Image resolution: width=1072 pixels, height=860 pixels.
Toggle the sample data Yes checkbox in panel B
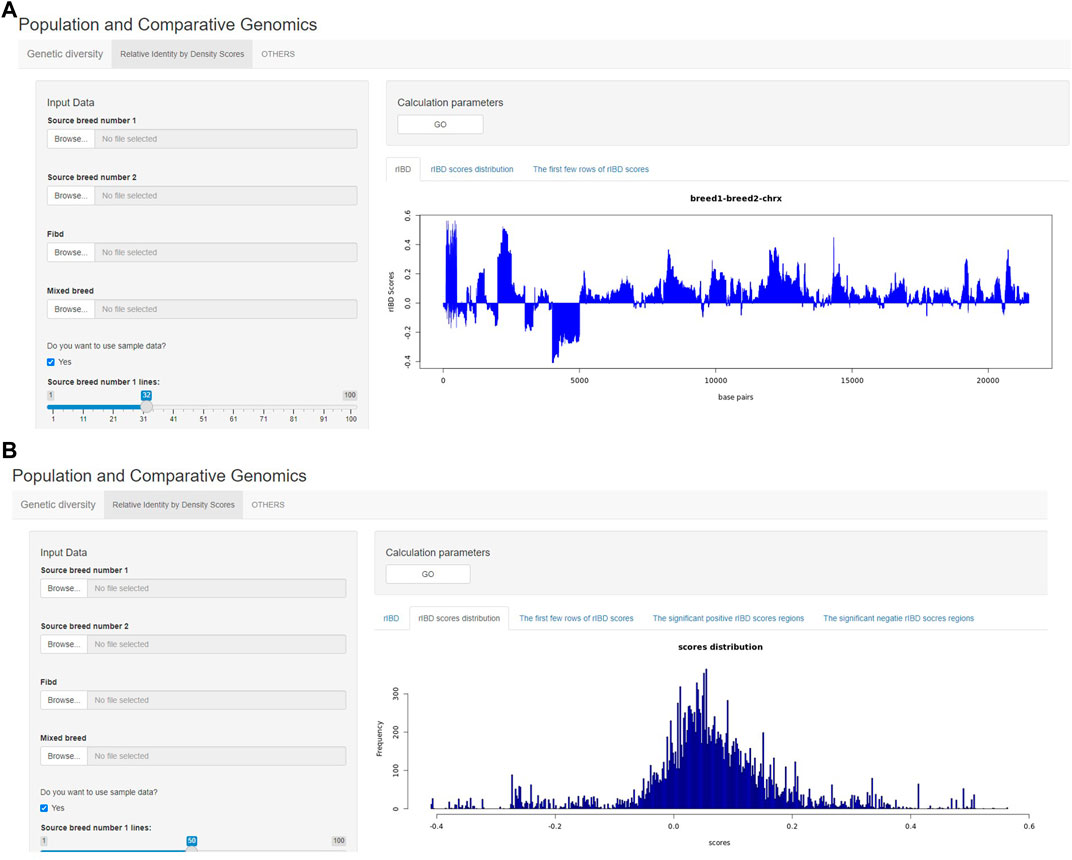click(44, 808)
